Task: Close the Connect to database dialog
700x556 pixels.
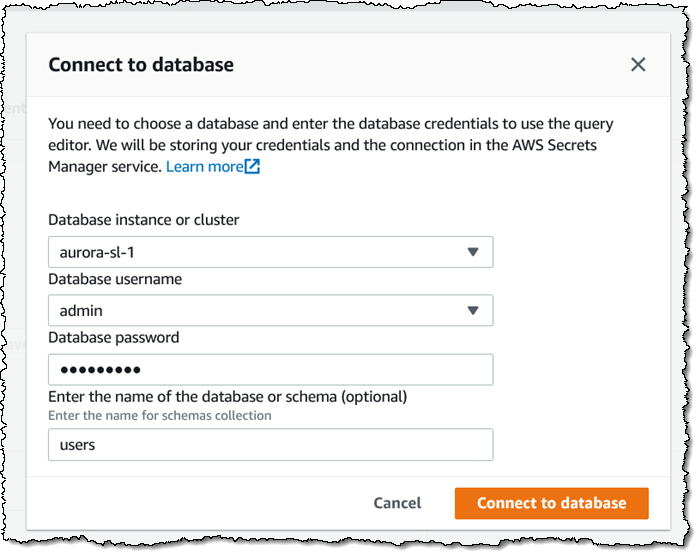Action: pyautogui.click(x=638, y=65)
